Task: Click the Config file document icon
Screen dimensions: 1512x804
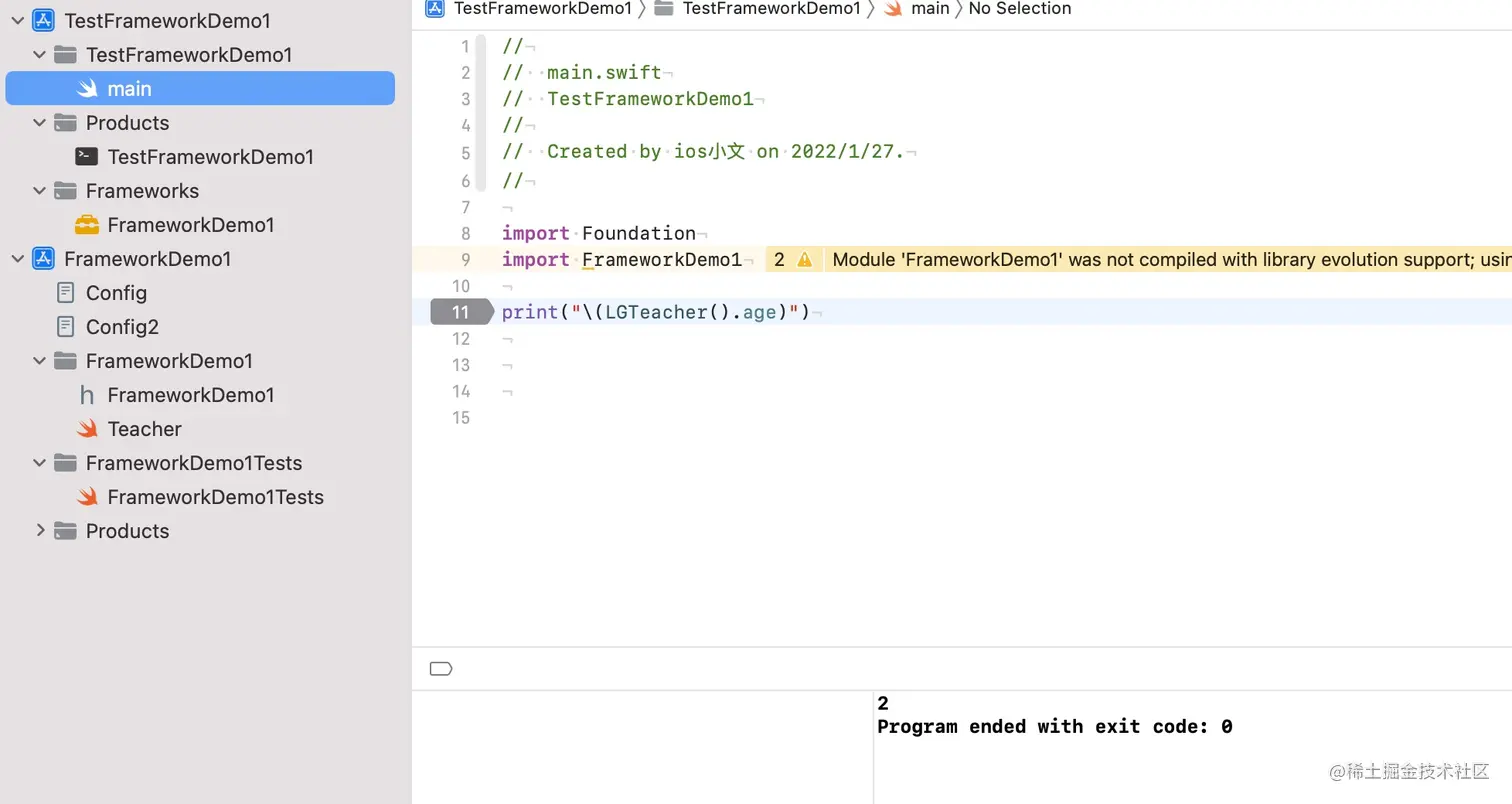Action: (x=65, y=293)
